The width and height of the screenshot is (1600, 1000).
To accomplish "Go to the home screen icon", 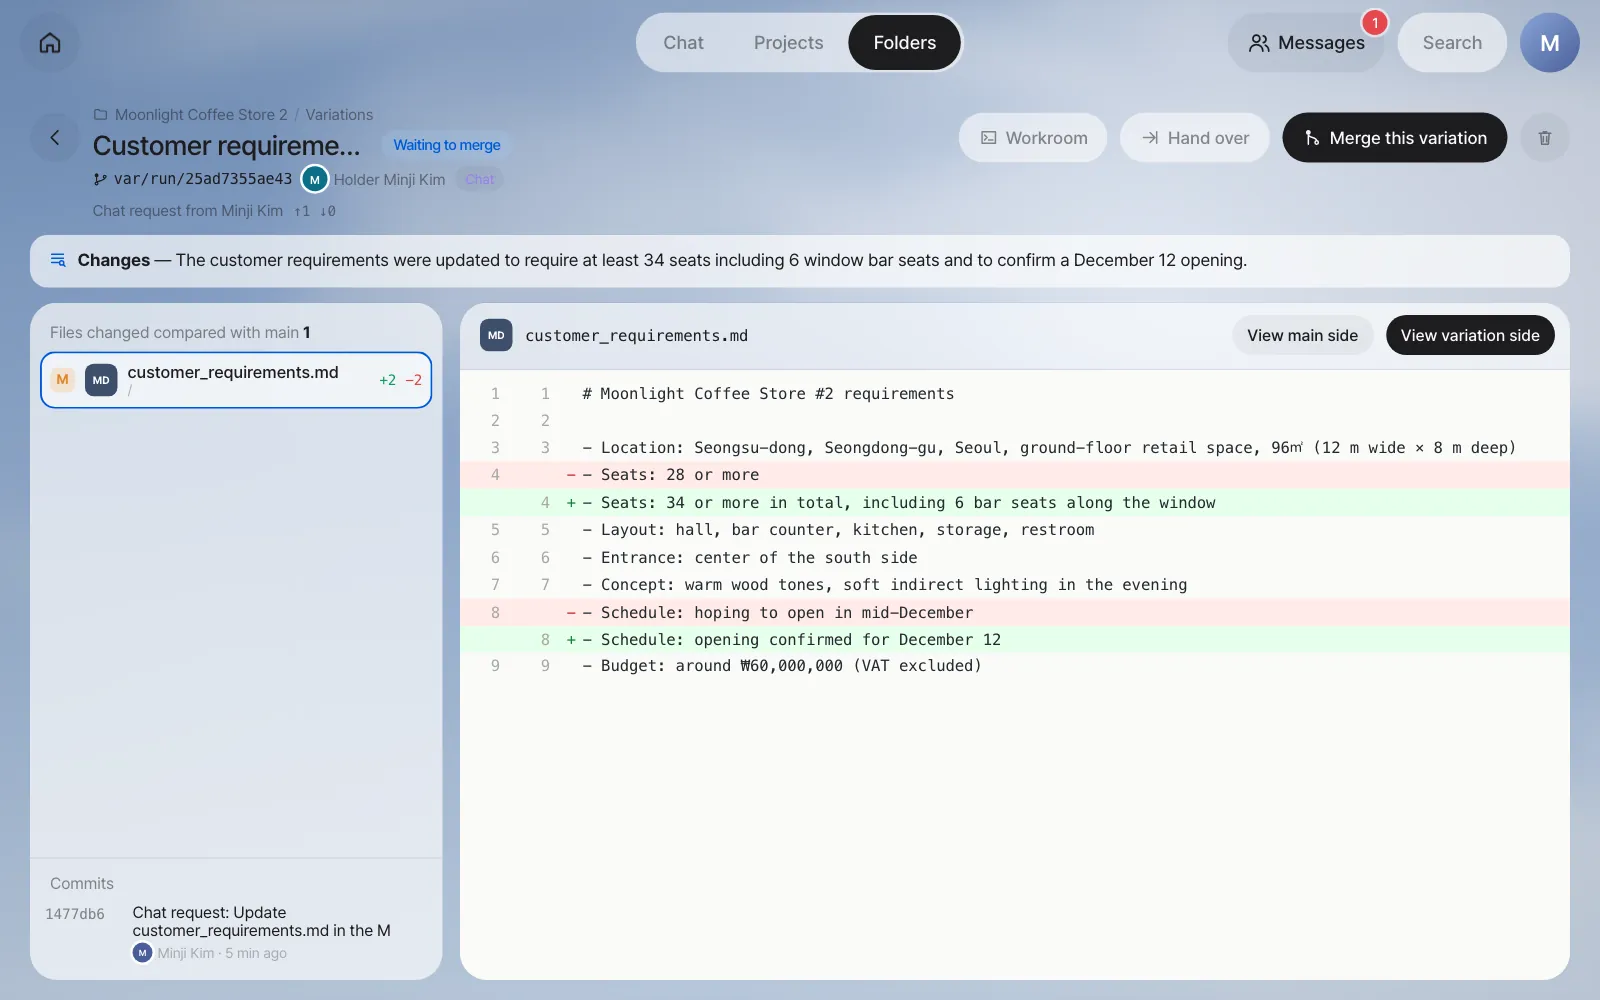I will 50,43.
